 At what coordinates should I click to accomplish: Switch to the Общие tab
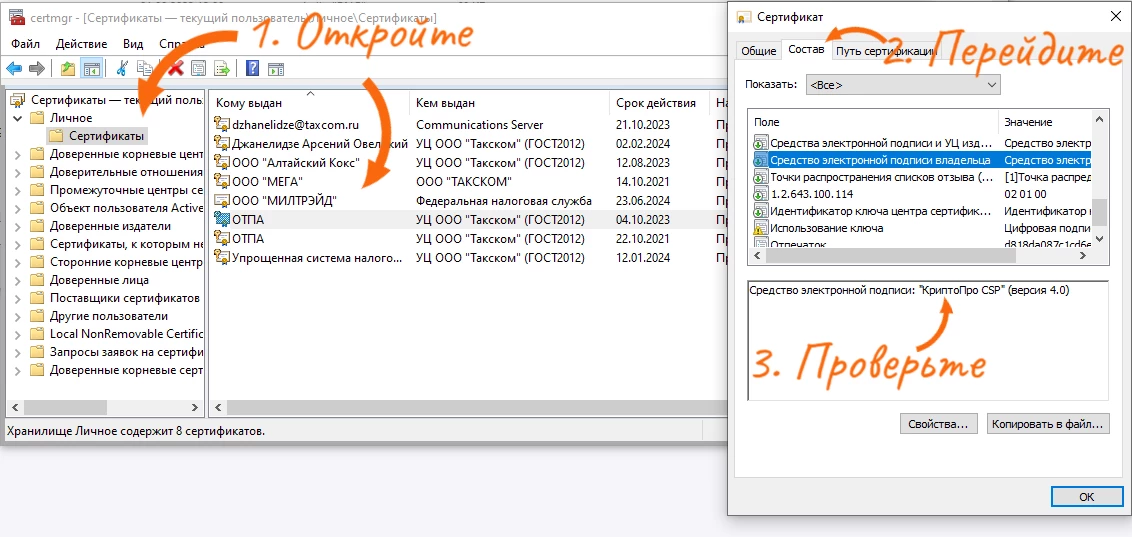point(758,51)
